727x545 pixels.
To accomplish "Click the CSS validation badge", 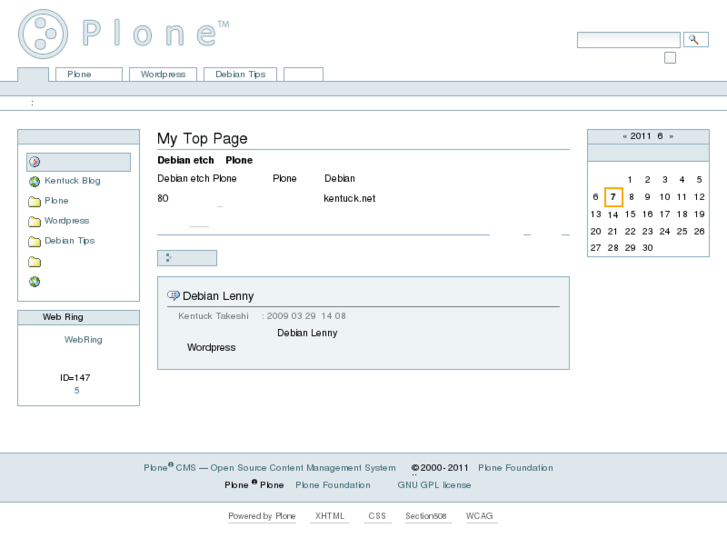I will 377,516.
